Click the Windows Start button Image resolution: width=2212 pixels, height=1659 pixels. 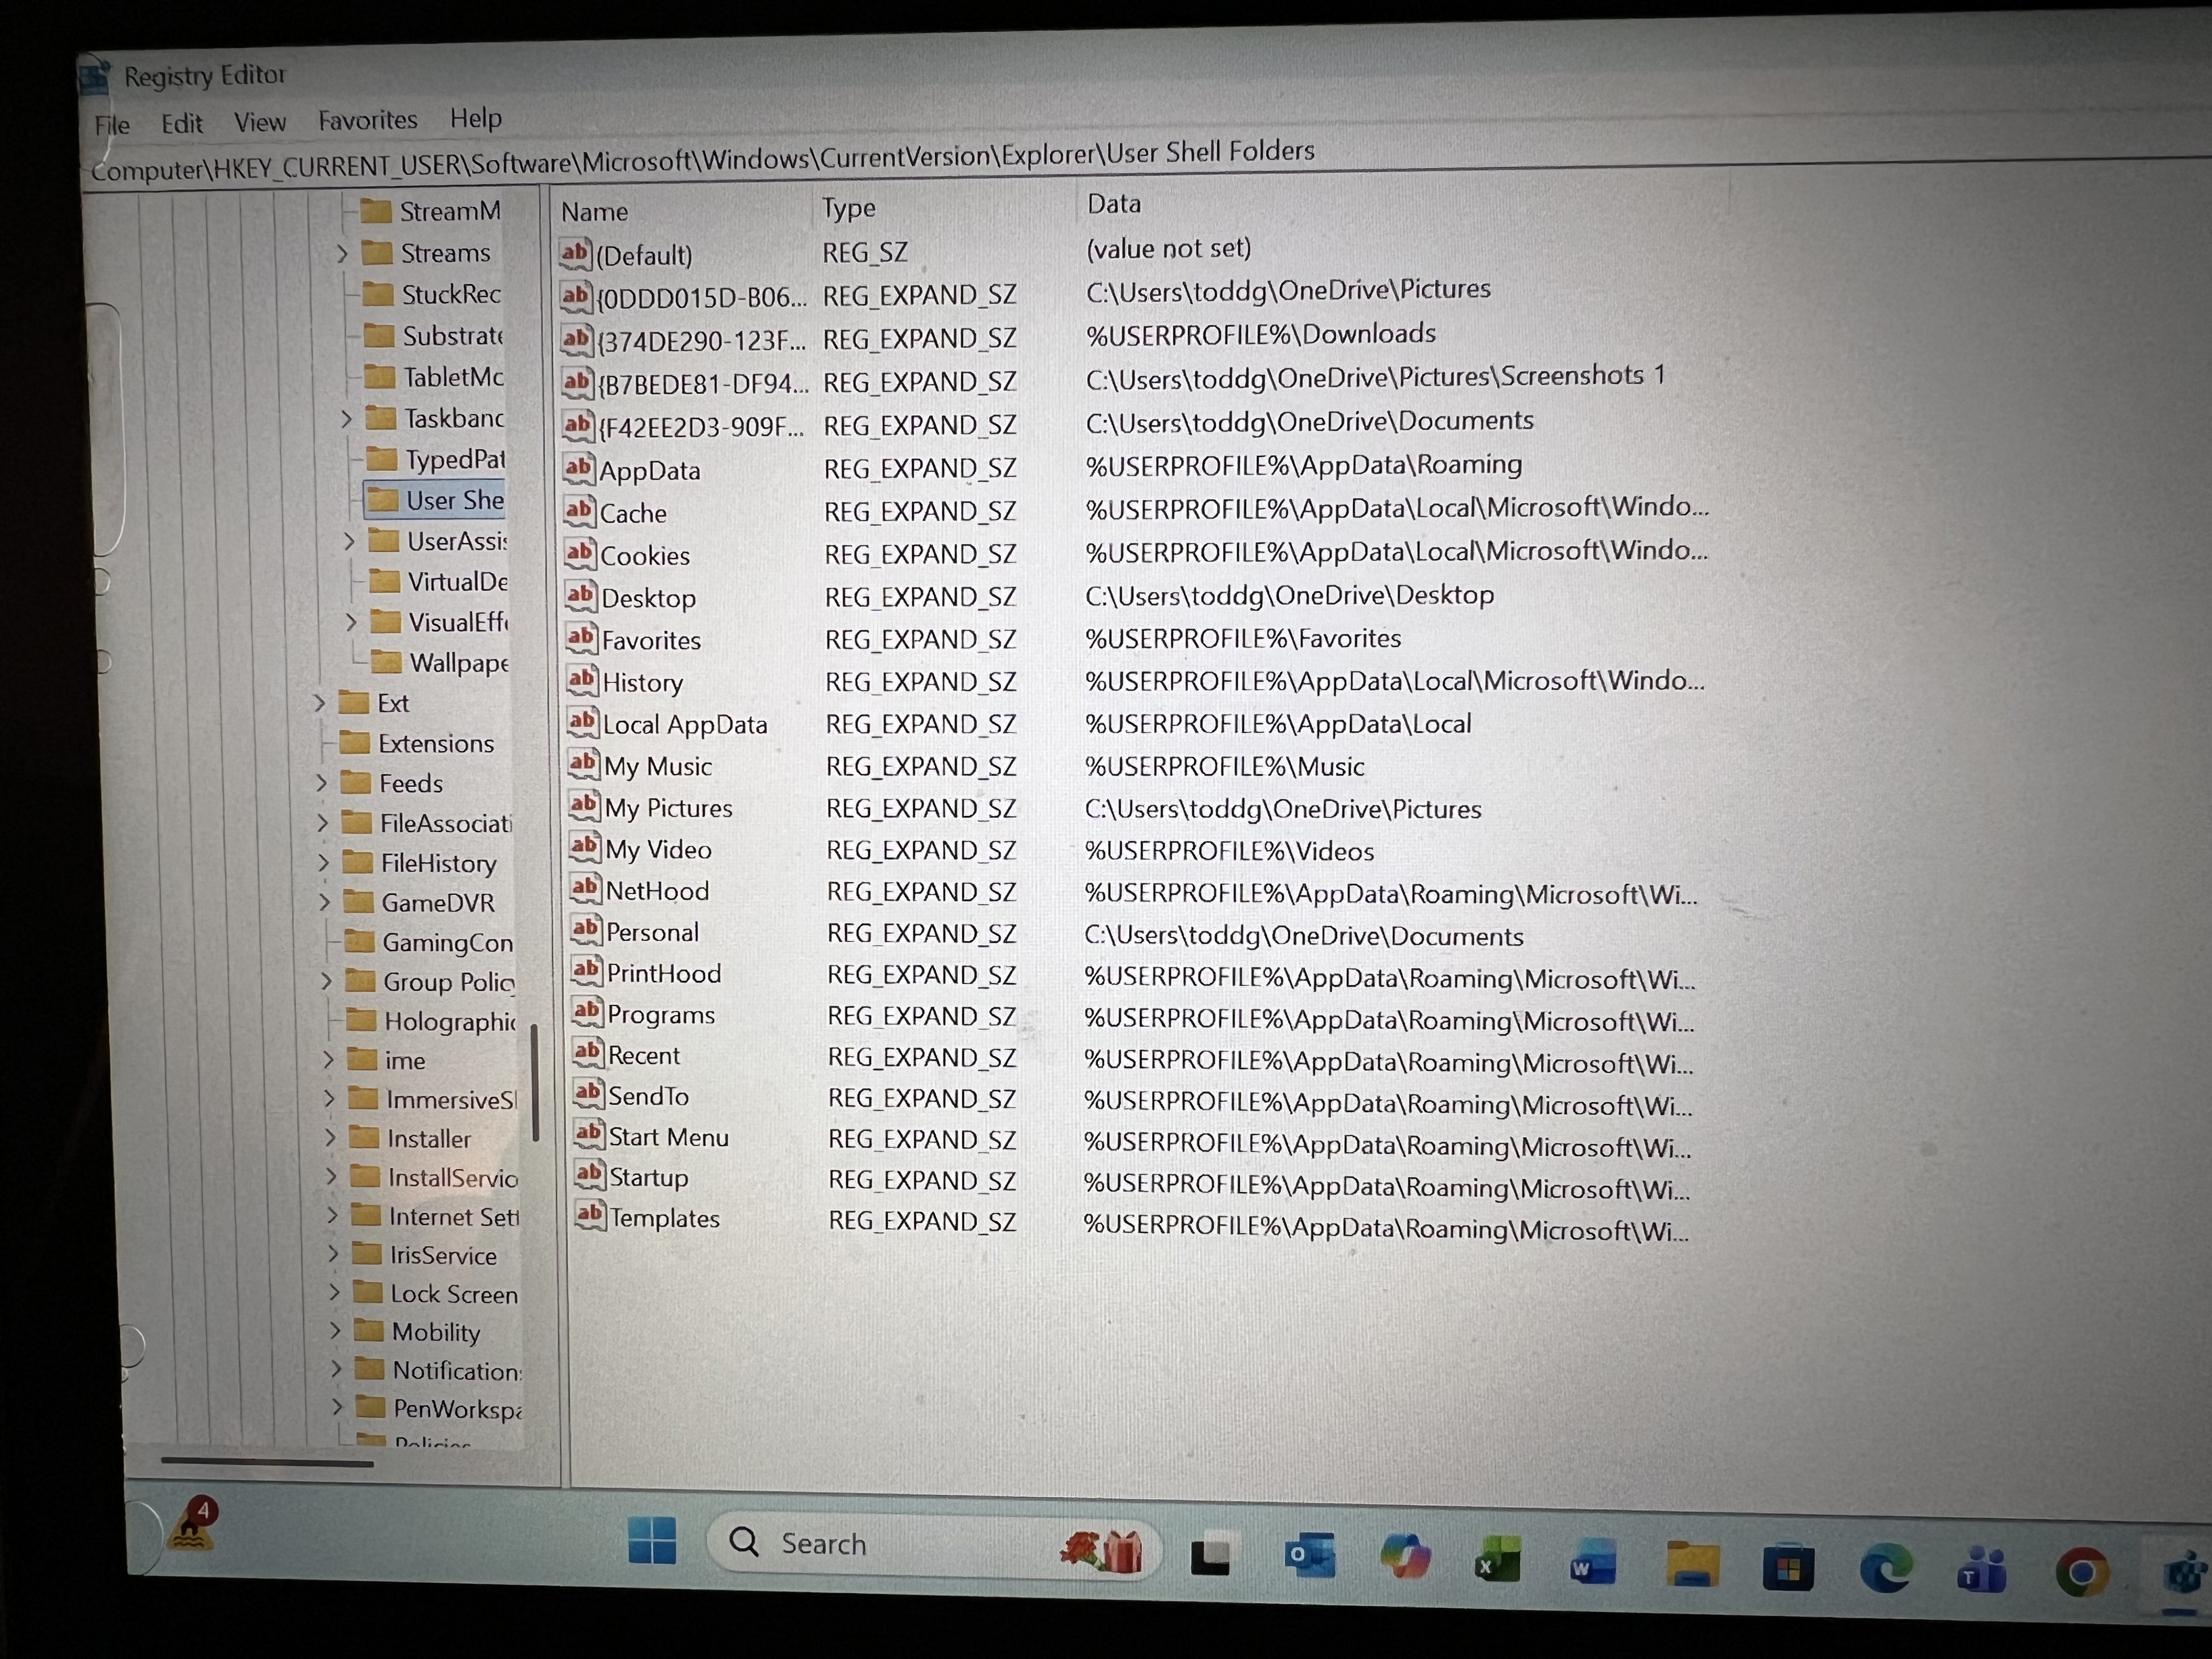click(x=652, y=1541)
